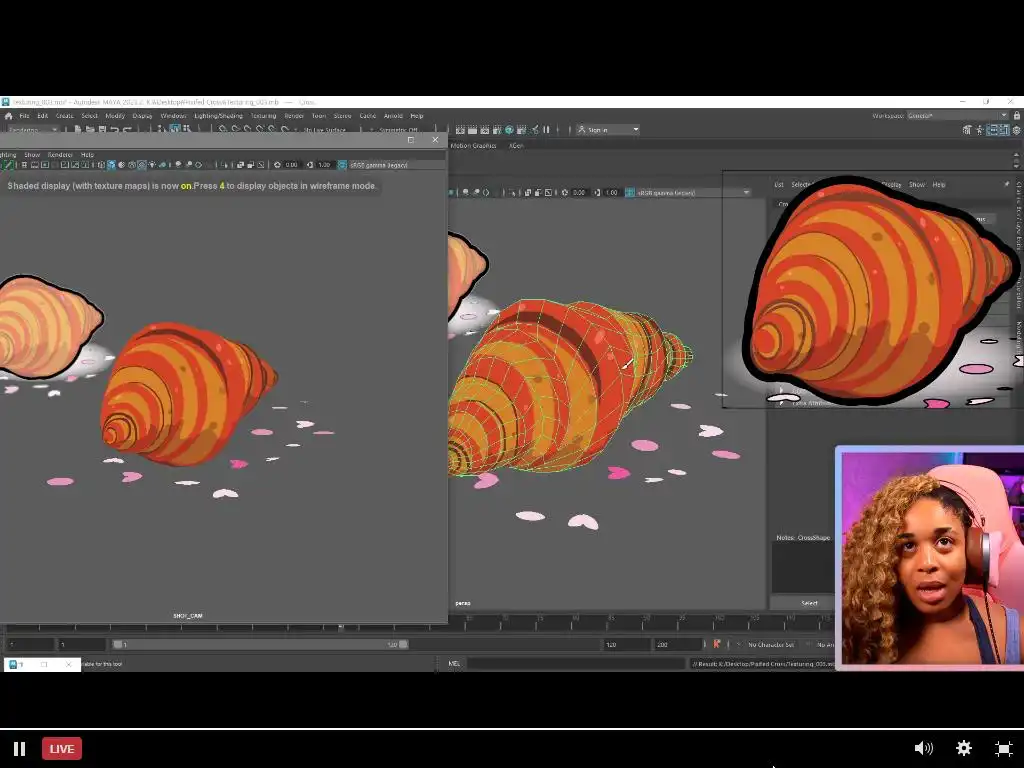The width and height of the screenshot is (1024, 768).
Task: Click the range slider bar end handle
Action: pos(404,645)
